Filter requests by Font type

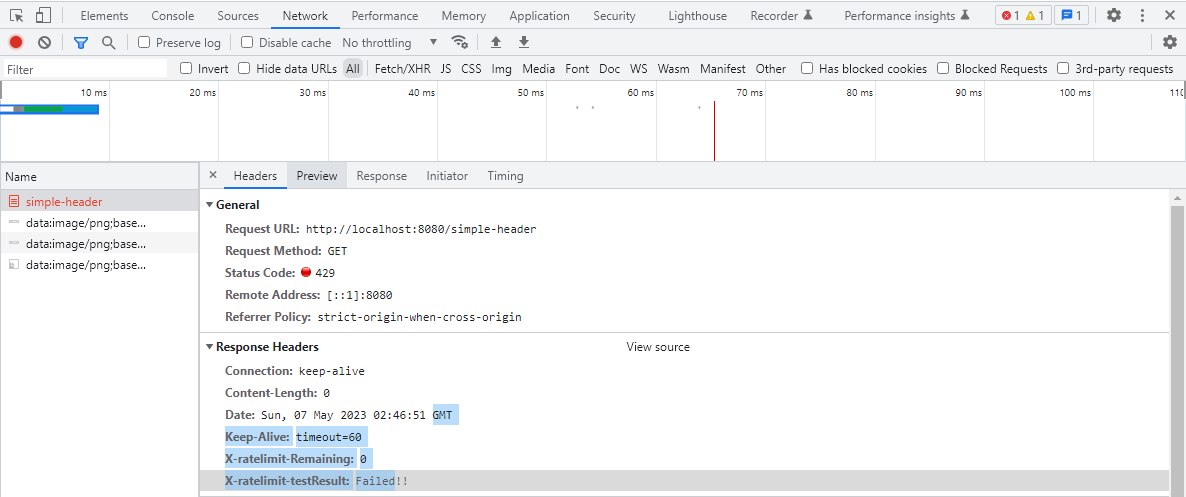[x=577, y=69]
